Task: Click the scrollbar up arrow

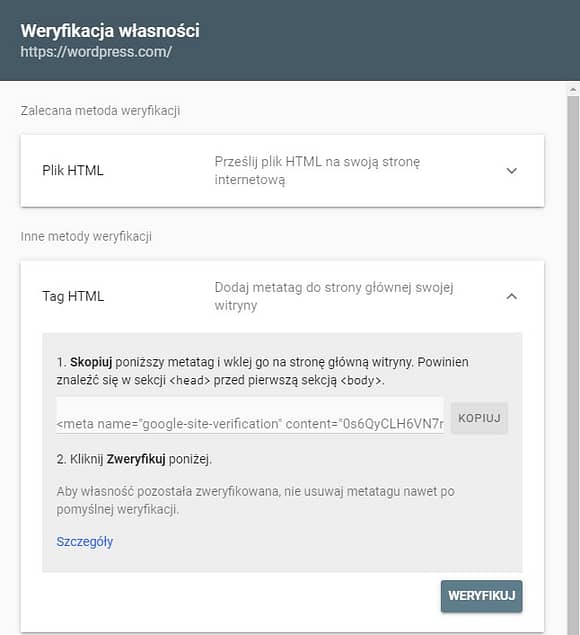Action: (x=573, y=89)
